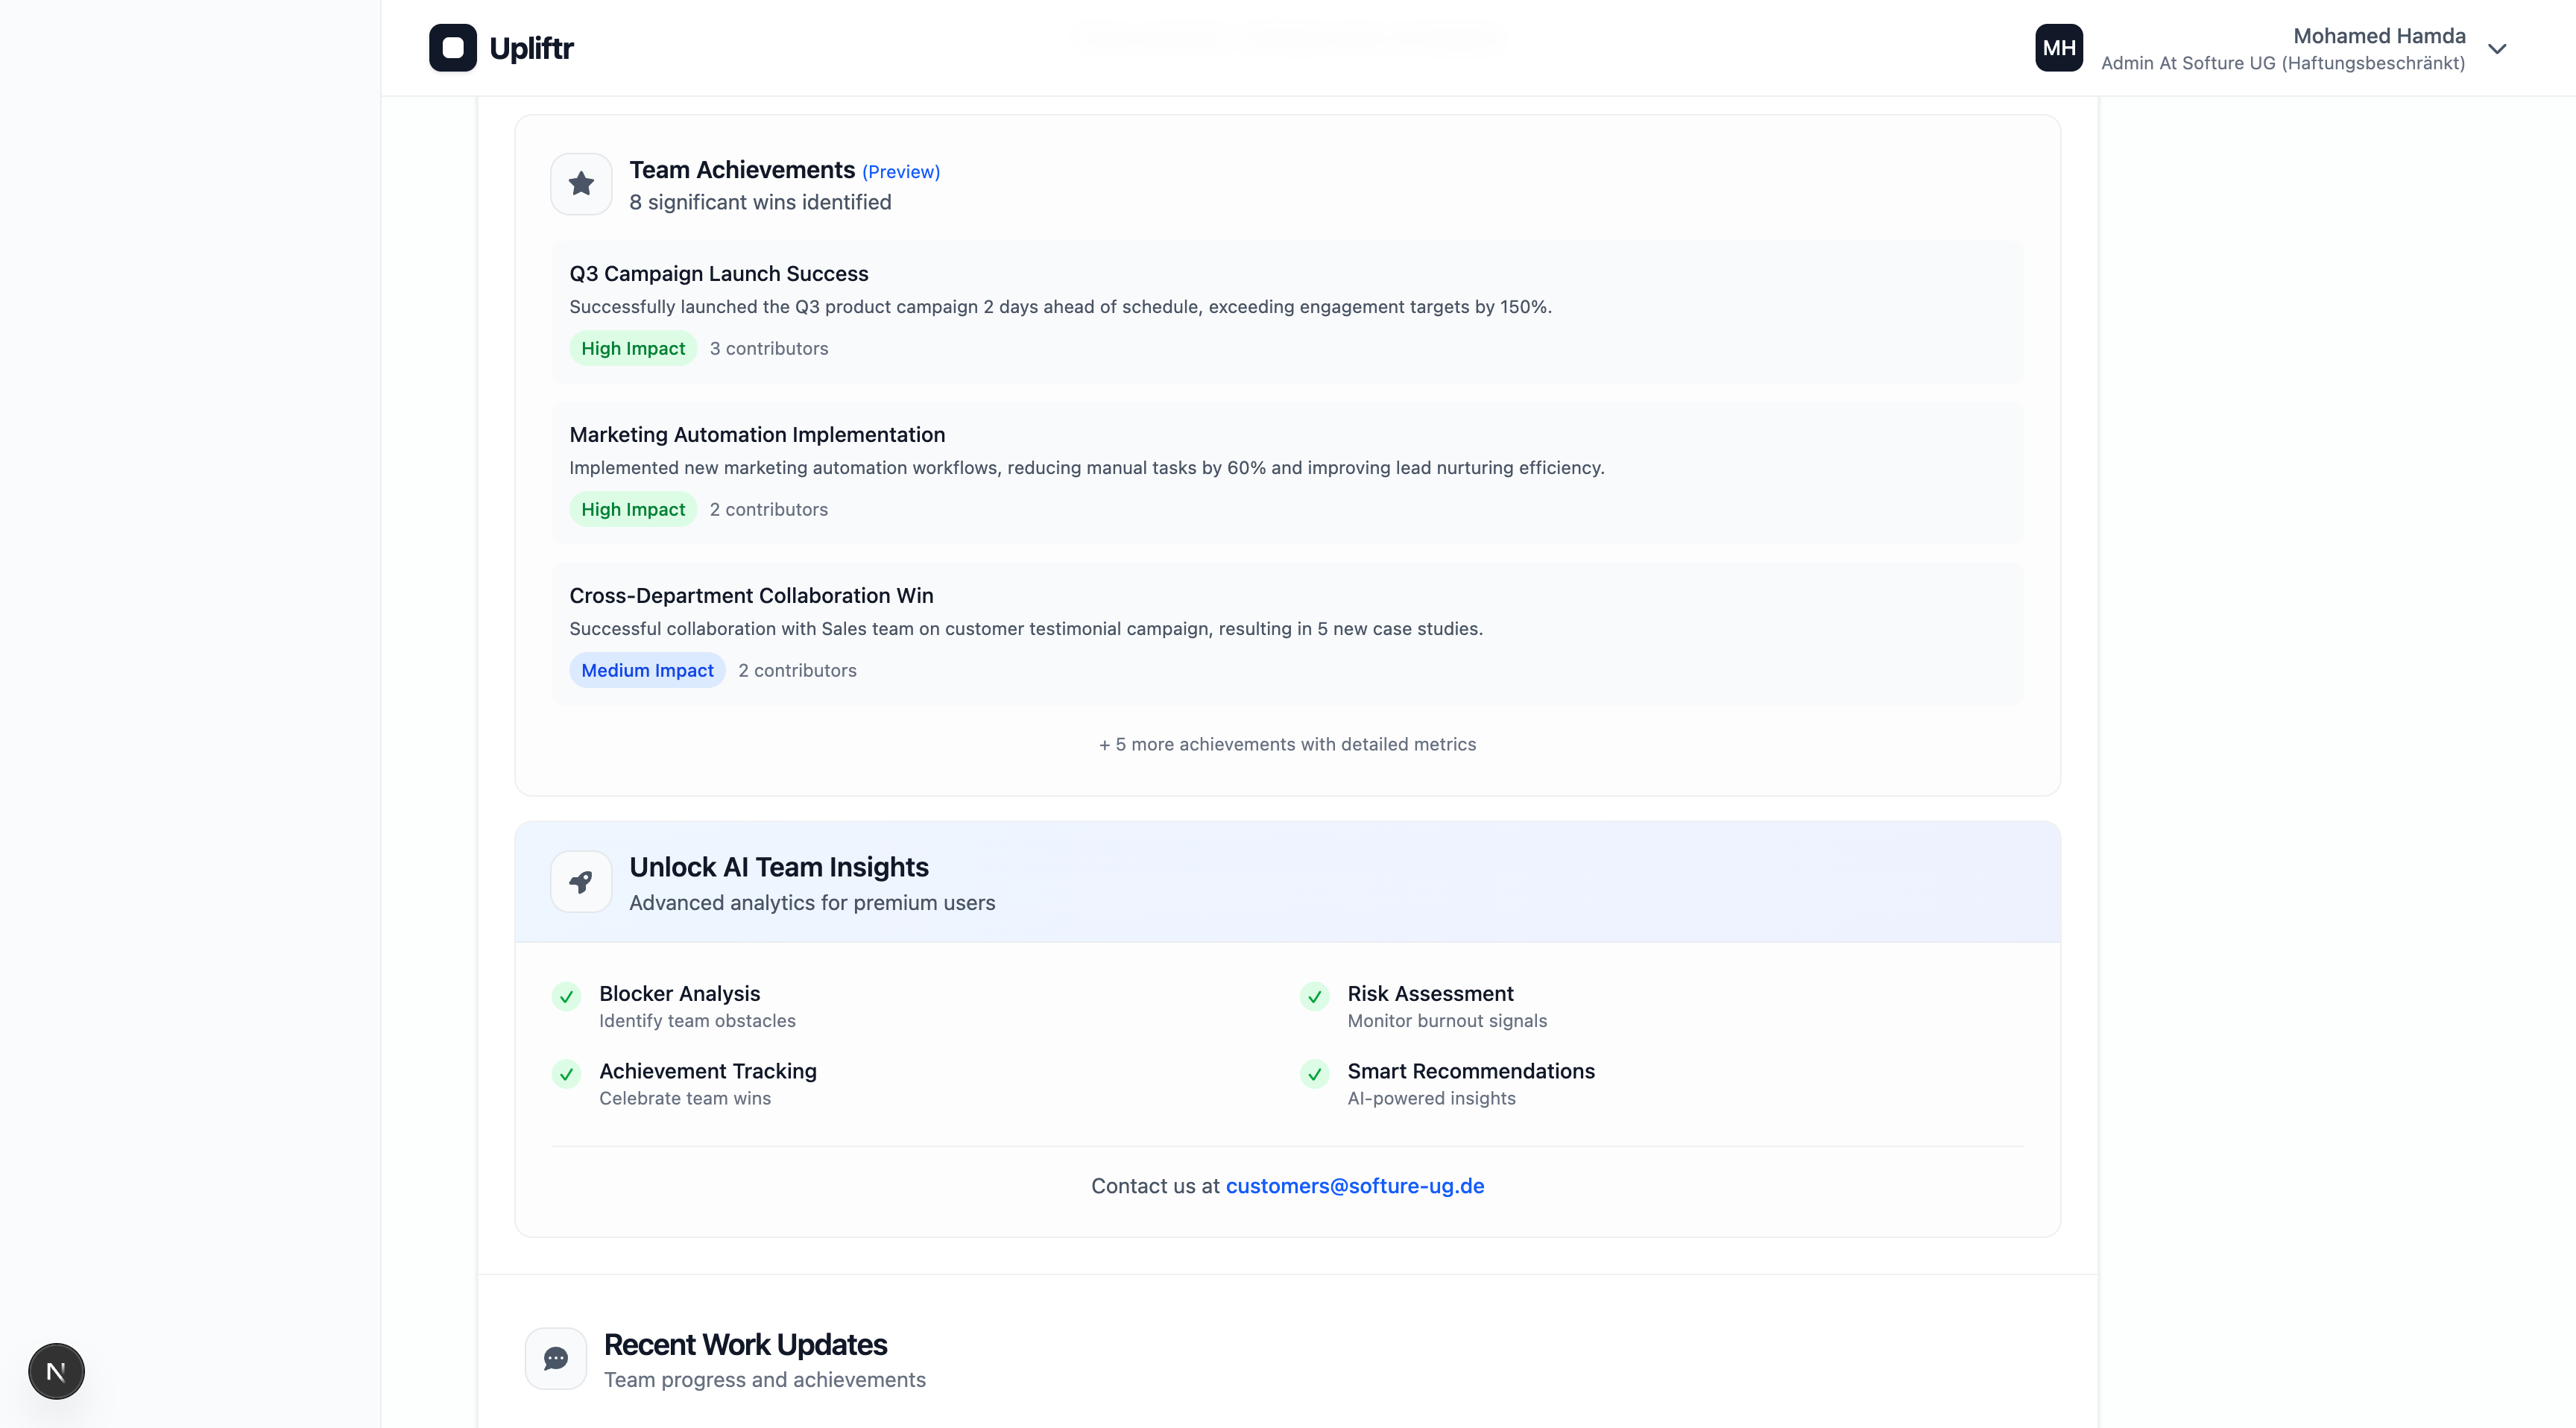This screenshot has height=1428, width=2576.
Task: Click the Upliftr brand name text
Action: (531, 48)
